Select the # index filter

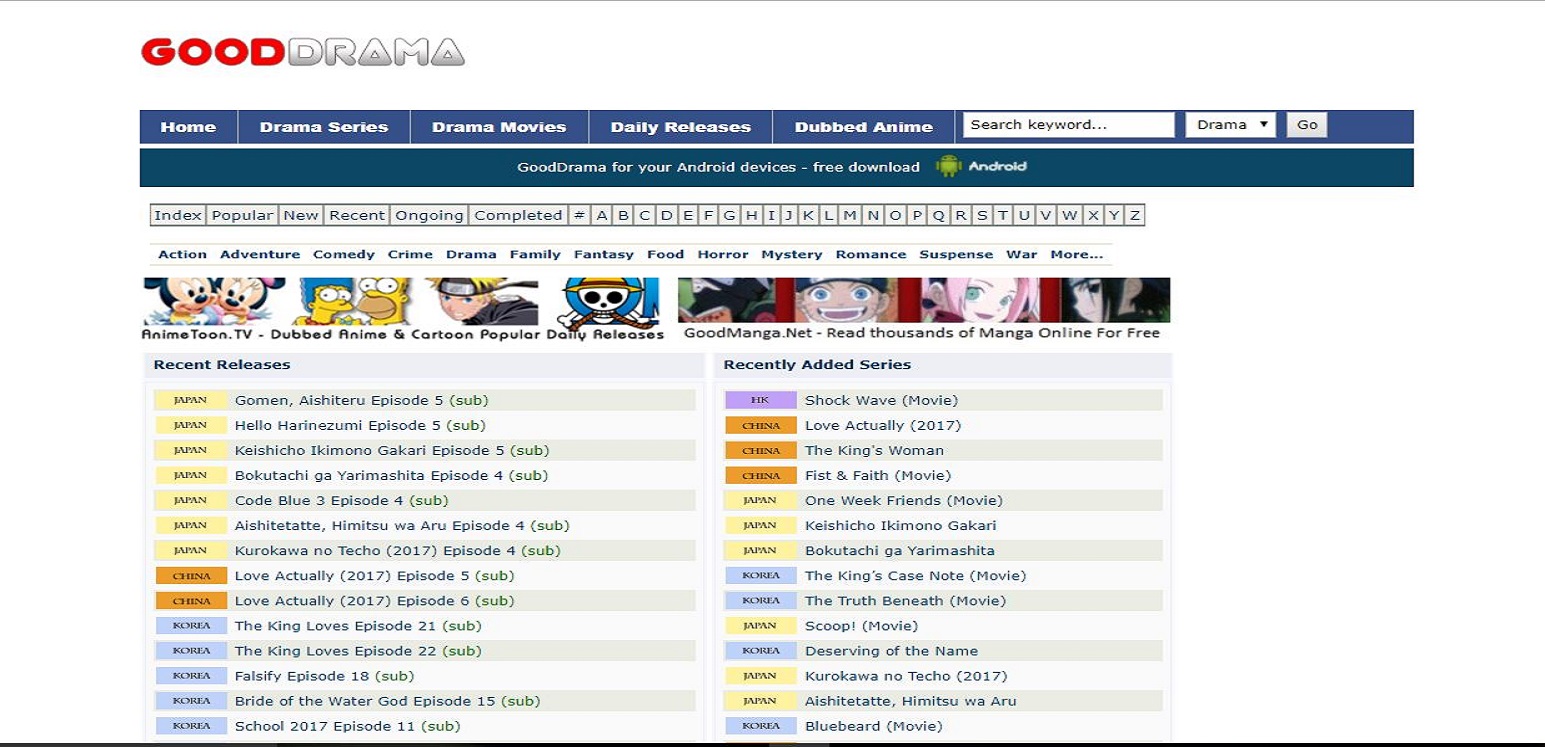pos(579,215)
